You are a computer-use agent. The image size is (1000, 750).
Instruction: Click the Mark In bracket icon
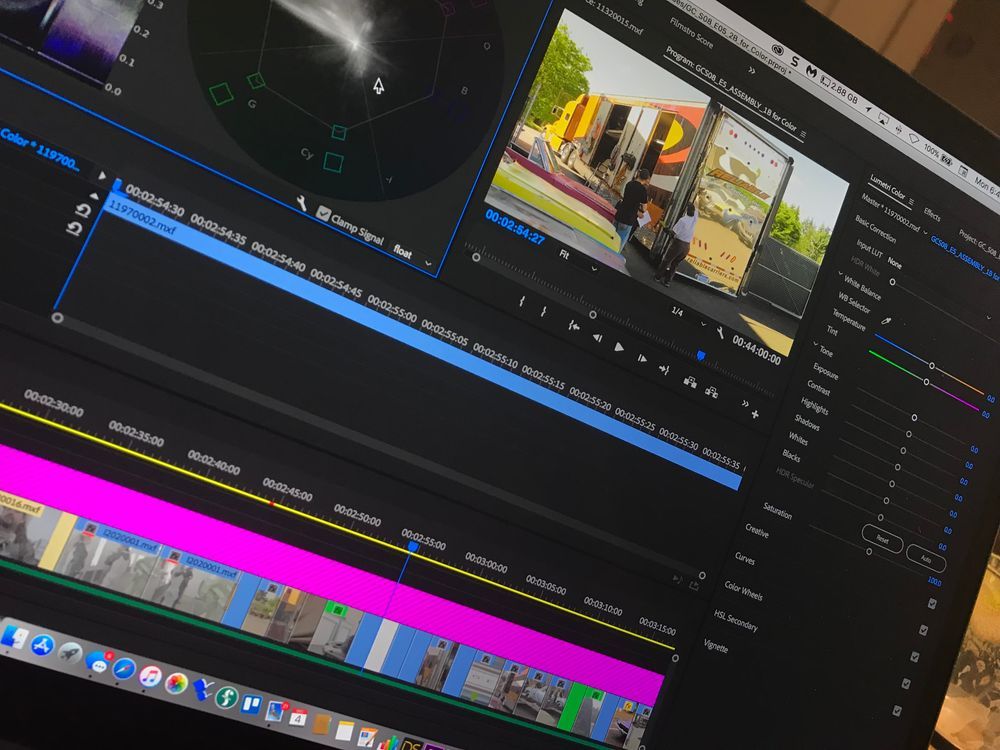tap(522, 301)
